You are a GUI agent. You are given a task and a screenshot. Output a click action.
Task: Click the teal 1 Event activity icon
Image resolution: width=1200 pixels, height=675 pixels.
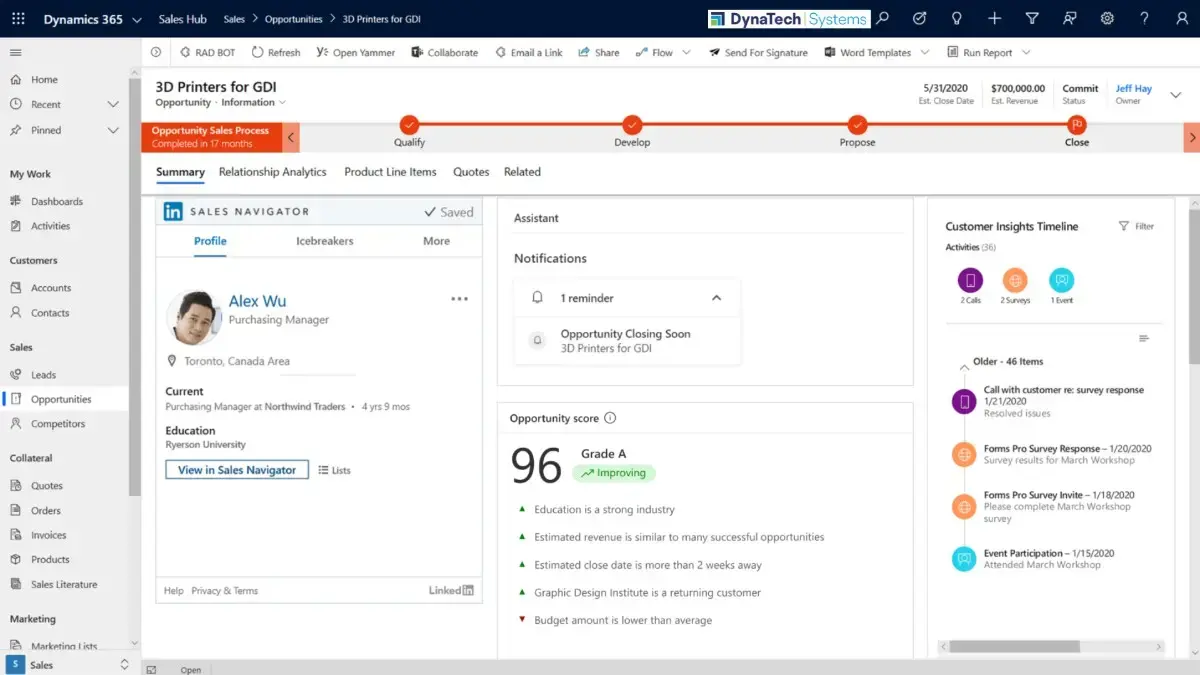(x=1061, y=280)
